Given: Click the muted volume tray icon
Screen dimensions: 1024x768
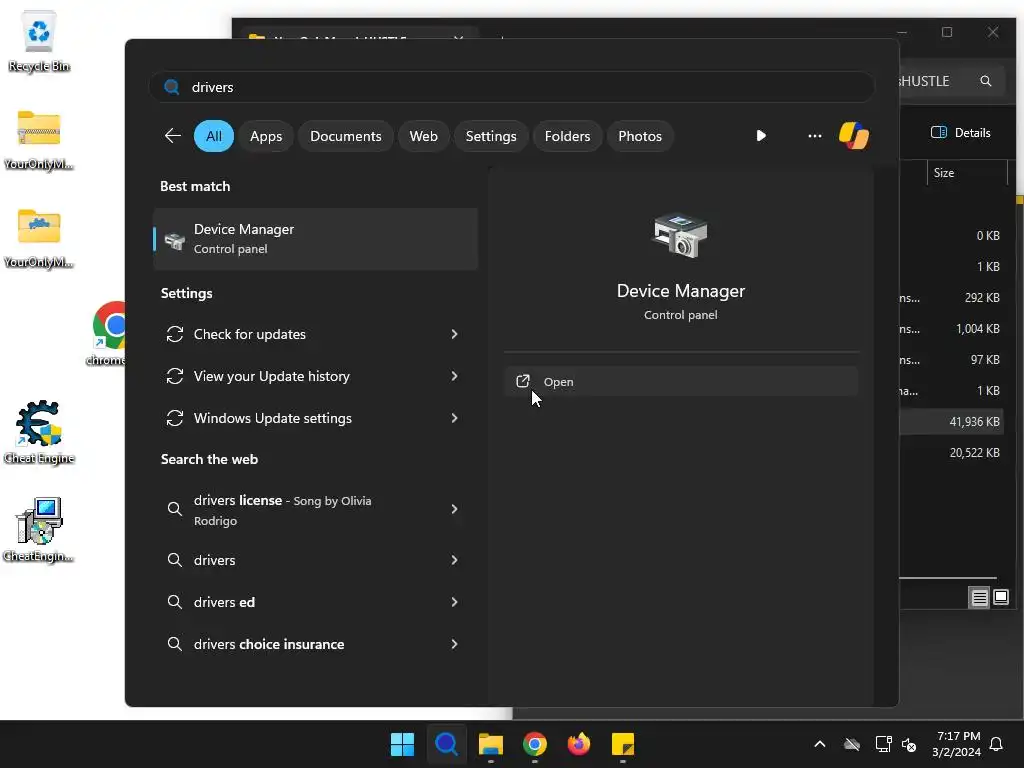Looking at the screenshot, I should click(908, 744).
